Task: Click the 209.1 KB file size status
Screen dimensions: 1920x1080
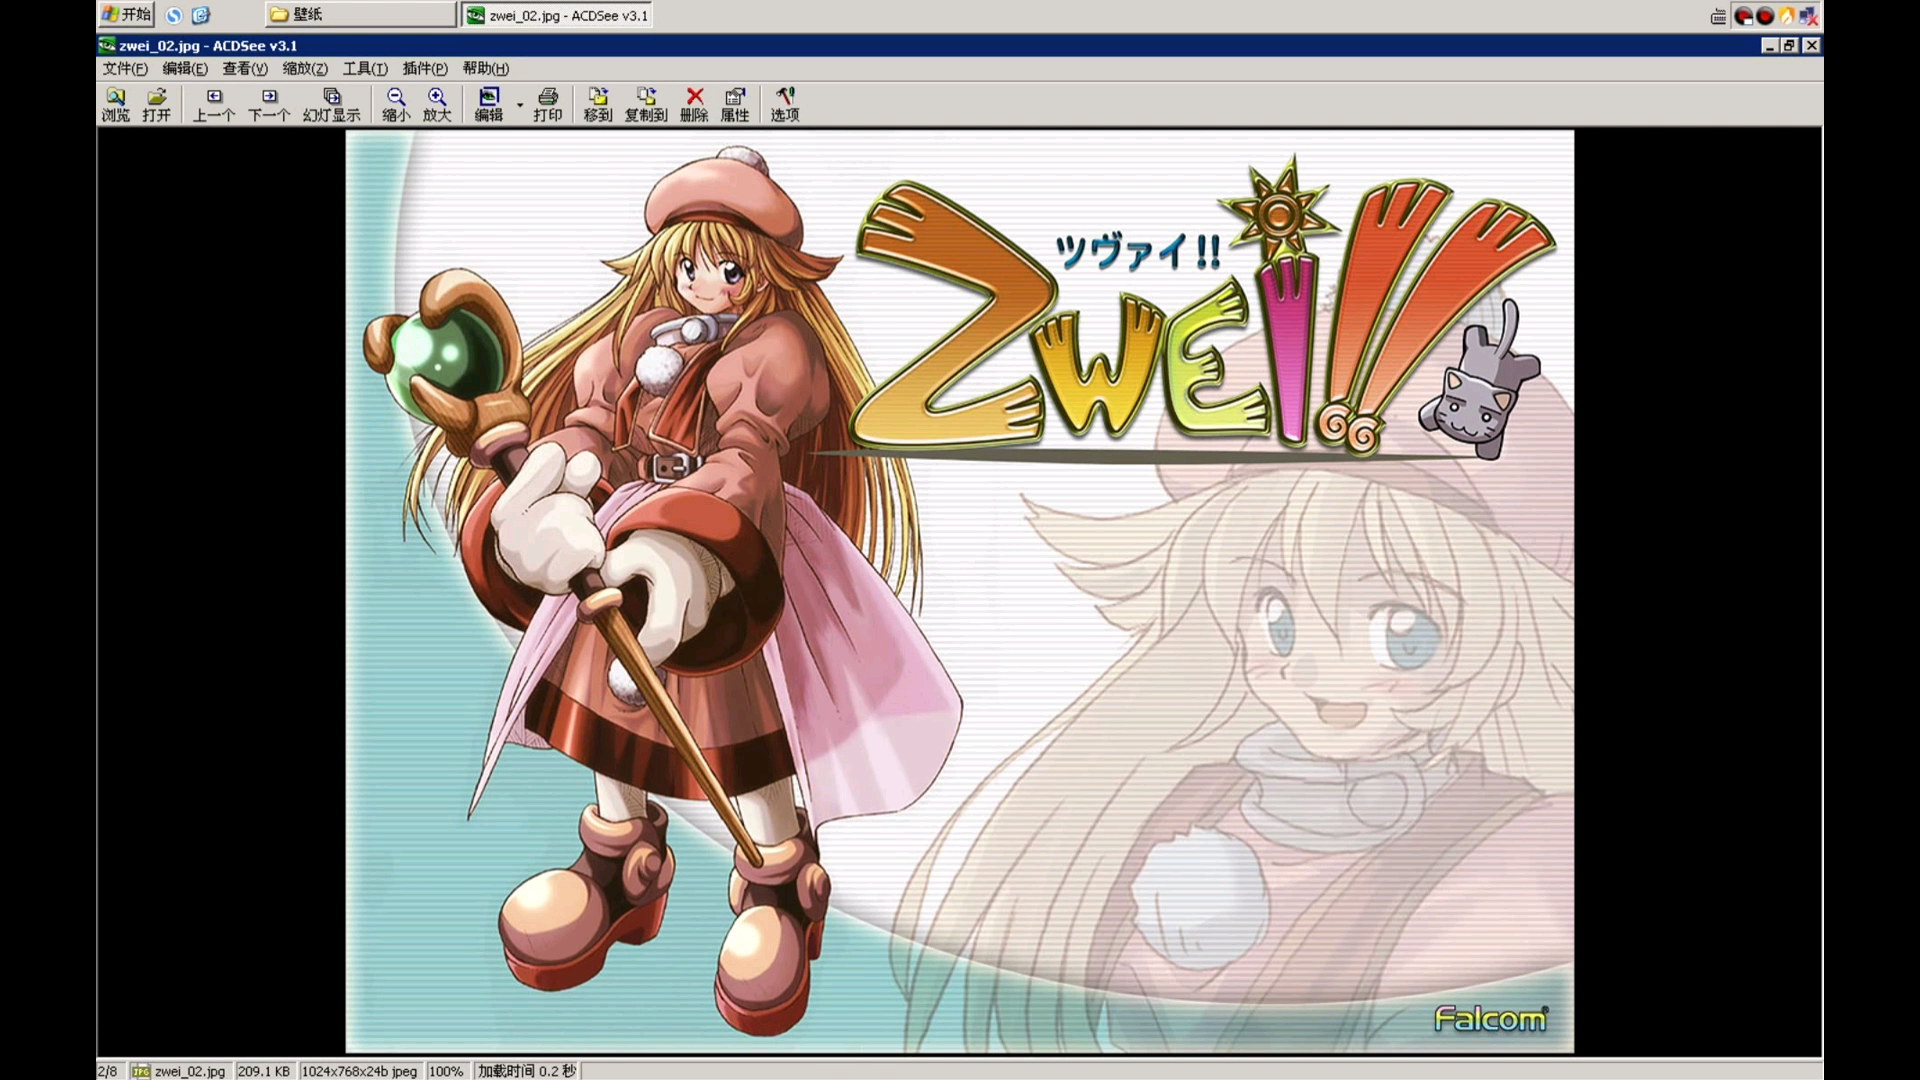Action: pyautogui.click(x=264, y=1071)
